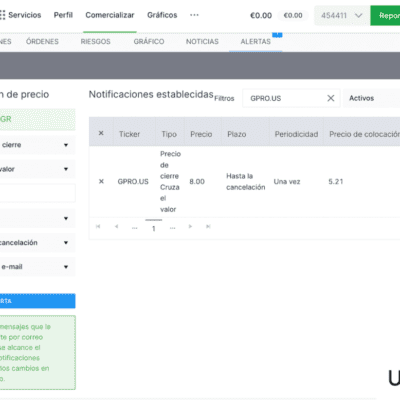Switch to the RIESGOS tab
This screenshot has width=400, height=400.
[x=96, y=42]
